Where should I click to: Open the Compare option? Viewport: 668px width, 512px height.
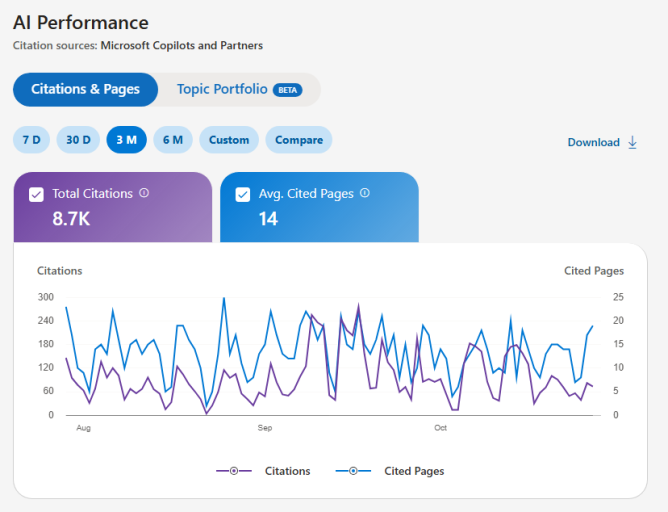[x=299, y=140]
